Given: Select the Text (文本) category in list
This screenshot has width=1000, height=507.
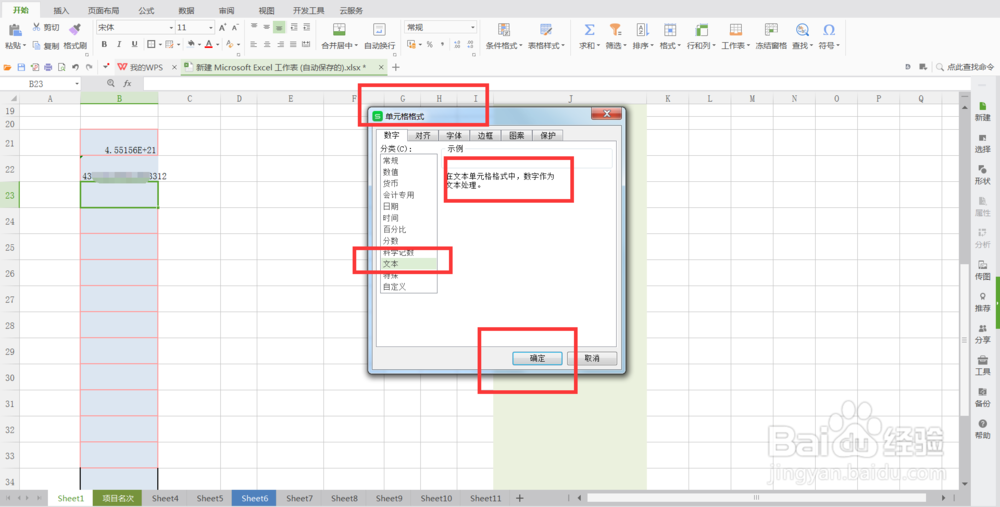Looking at the screenshot, I should point(409,263).
